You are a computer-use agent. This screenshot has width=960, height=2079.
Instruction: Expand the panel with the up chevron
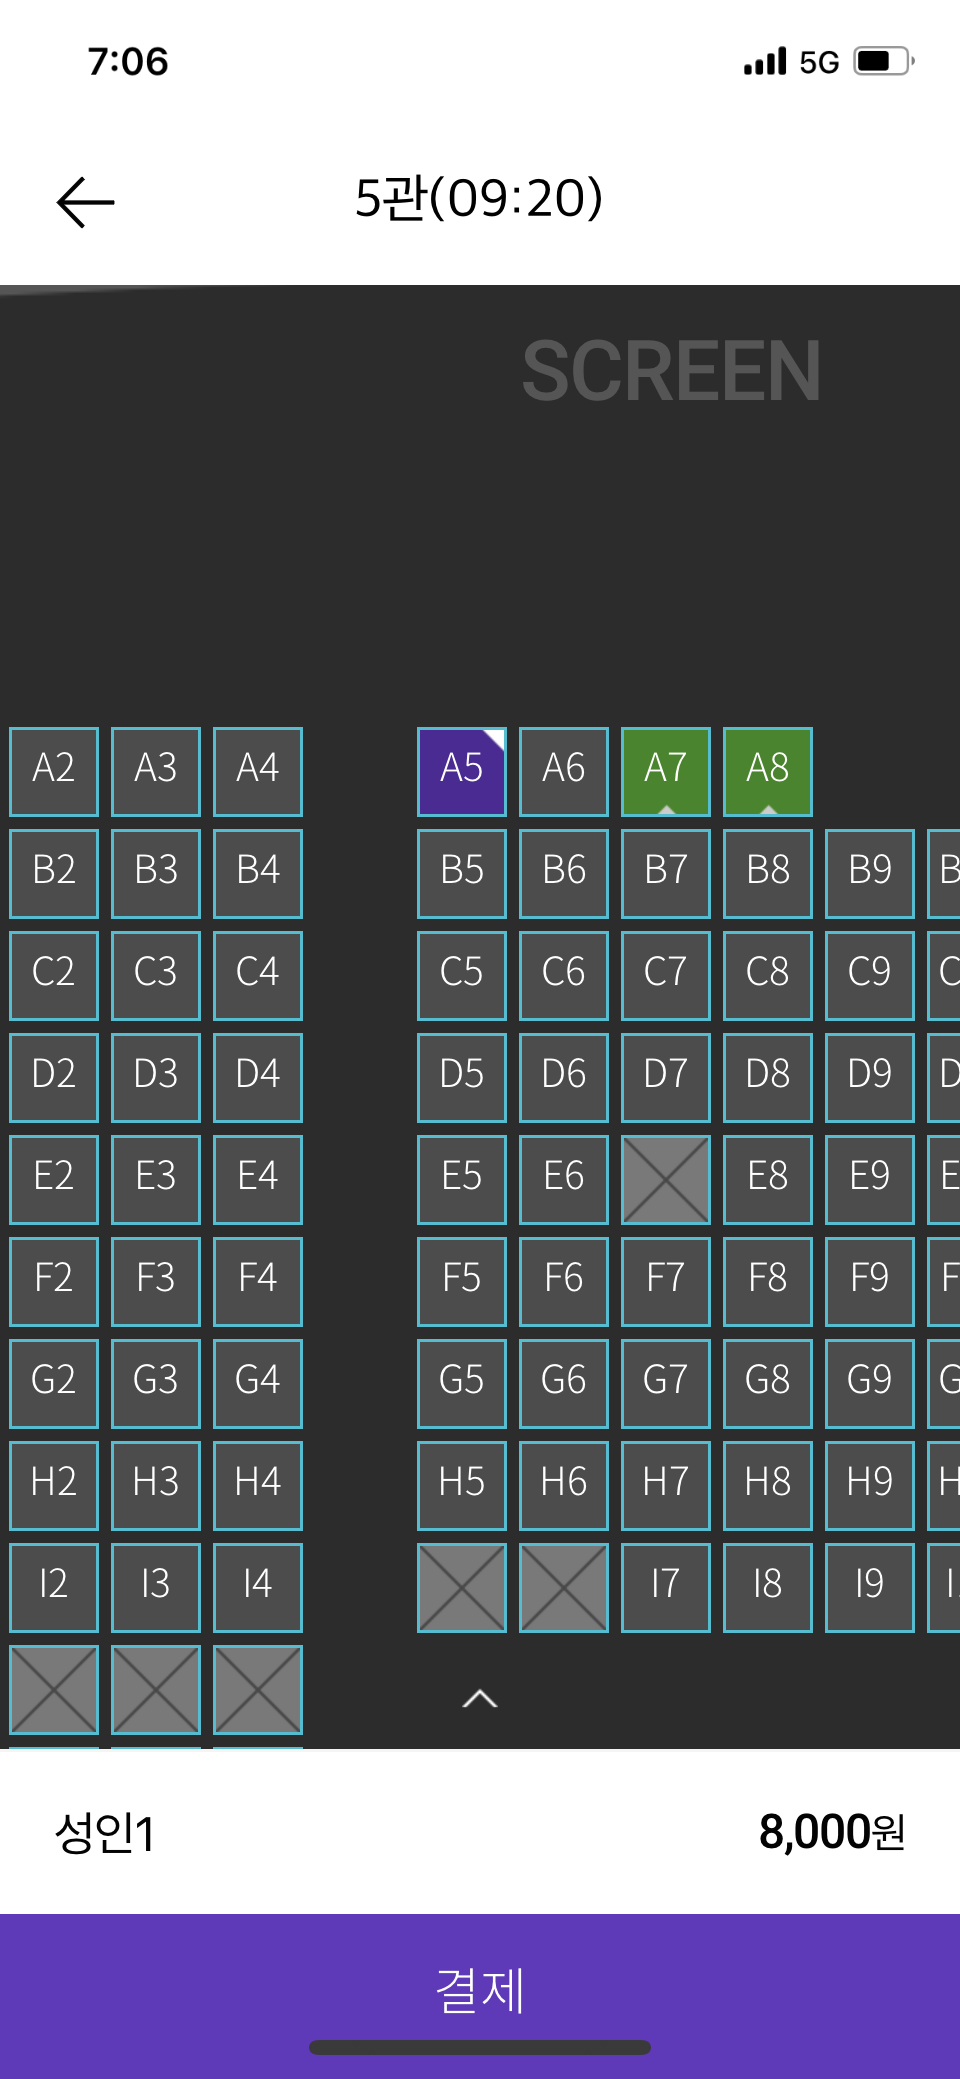480,1698
